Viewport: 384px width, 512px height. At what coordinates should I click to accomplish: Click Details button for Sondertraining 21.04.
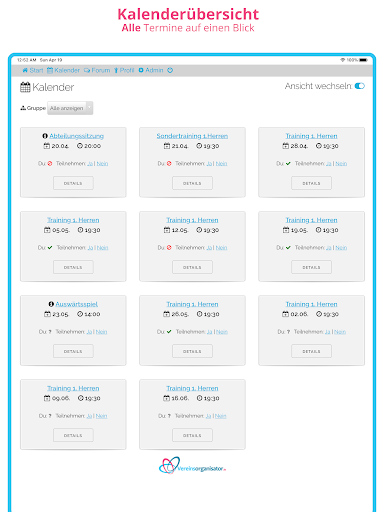coord(192,183)
